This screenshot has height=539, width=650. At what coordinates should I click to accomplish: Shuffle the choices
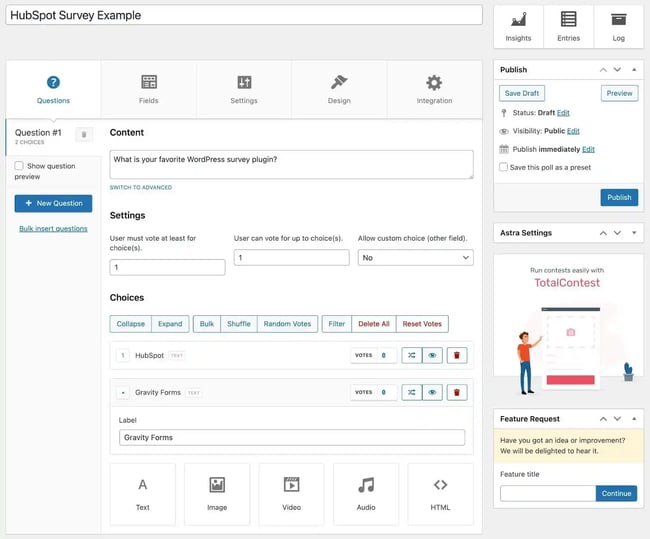[x=239, y=324]
